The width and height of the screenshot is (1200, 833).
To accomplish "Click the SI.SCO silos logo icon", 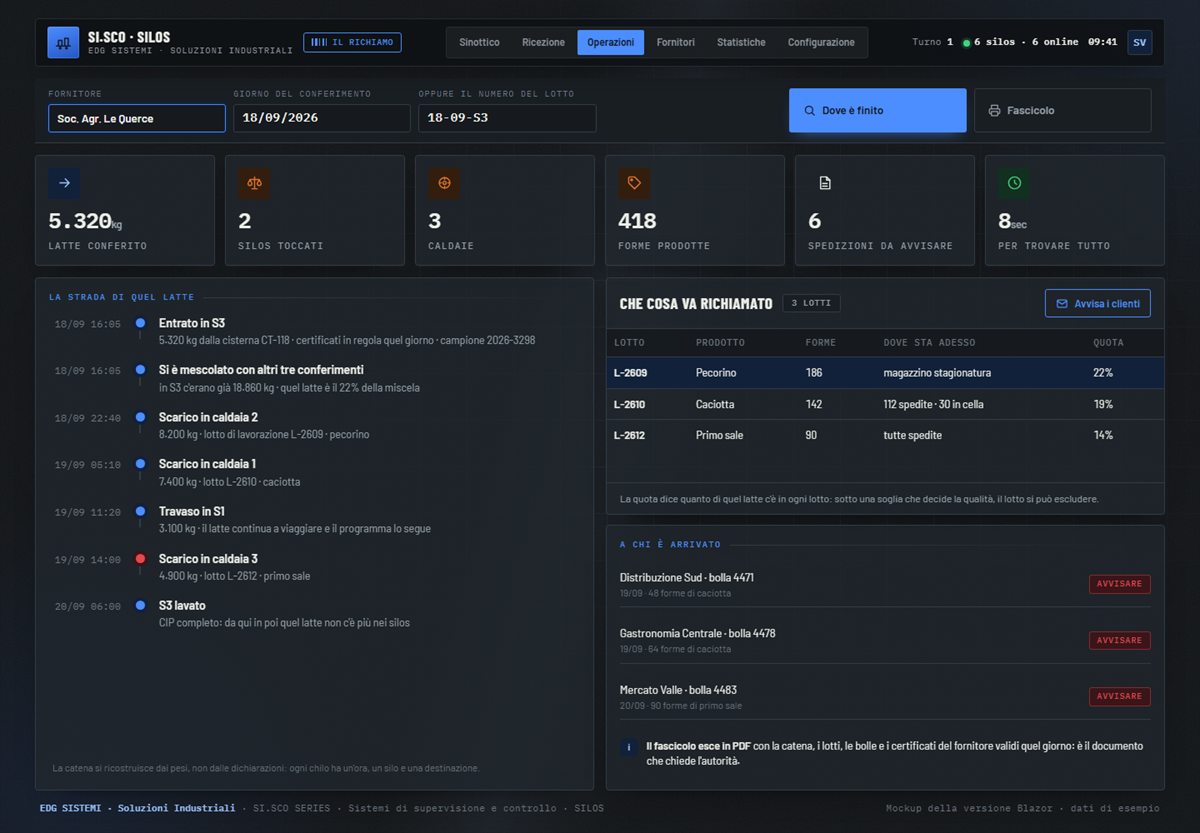I will click(x=63, y=42).
